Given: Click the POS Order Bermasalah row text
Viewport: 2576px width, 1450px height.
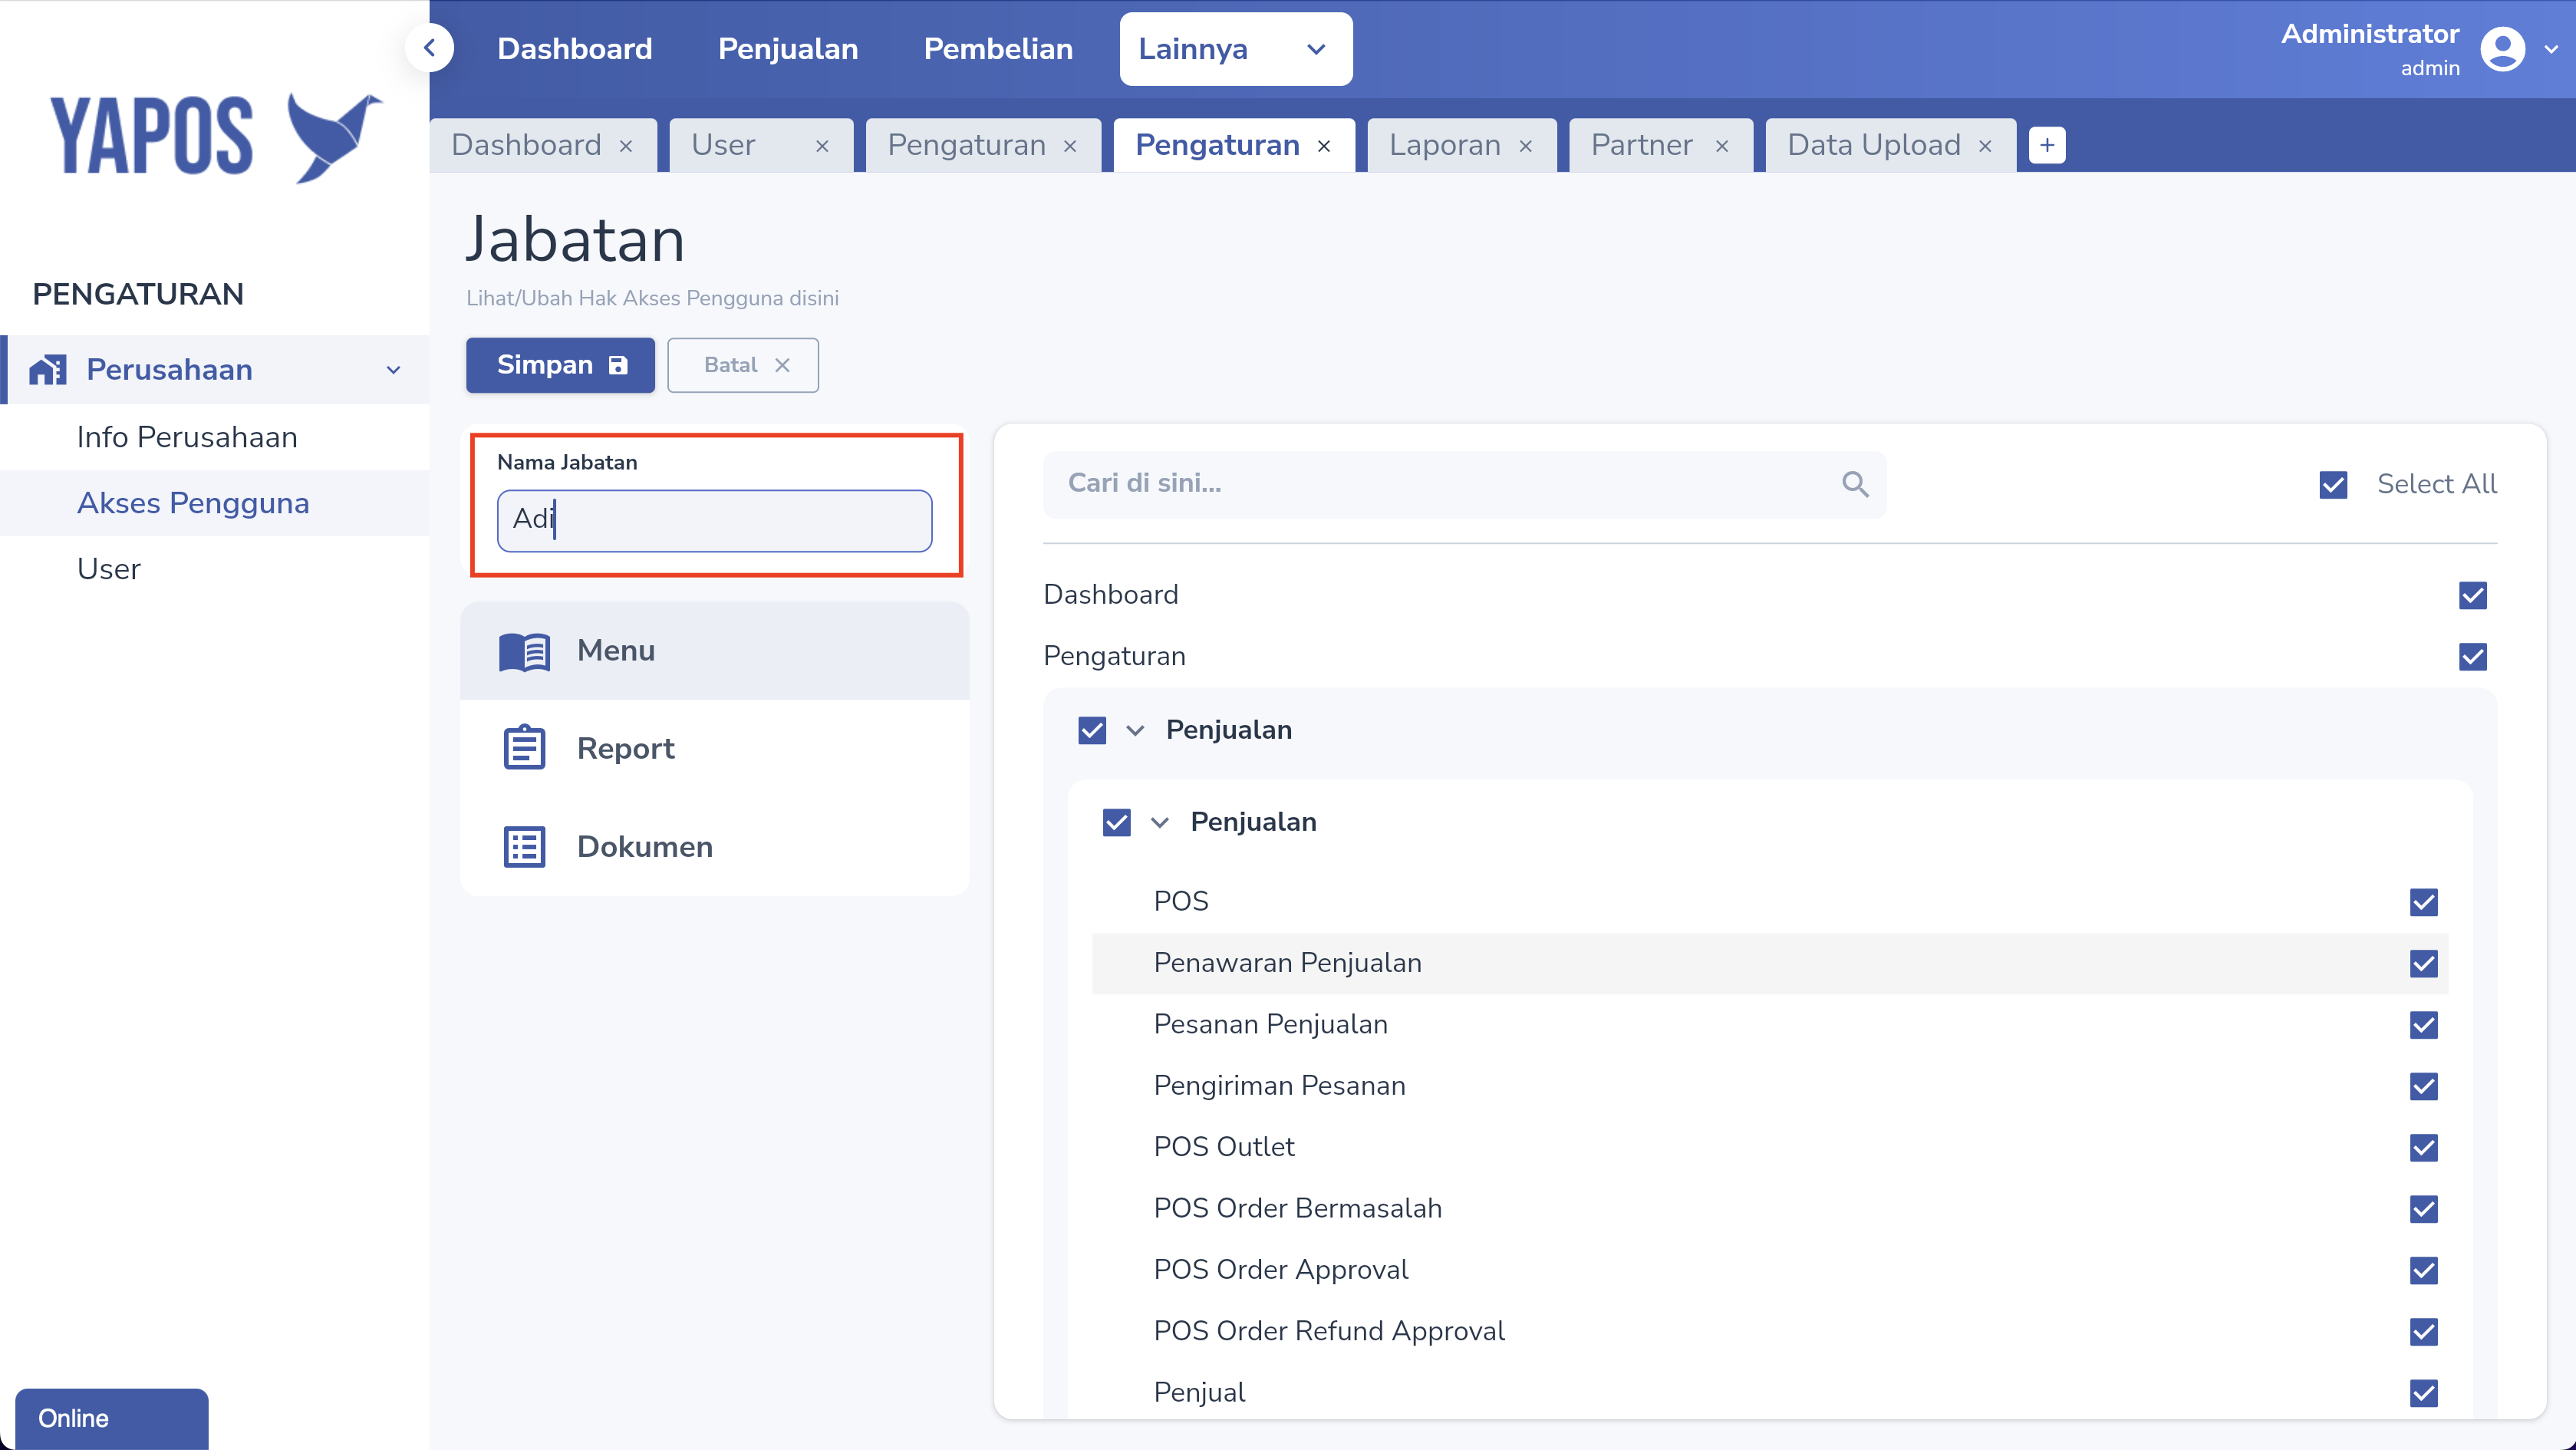Looking at the screenshot, I should click(1297, 1209).
